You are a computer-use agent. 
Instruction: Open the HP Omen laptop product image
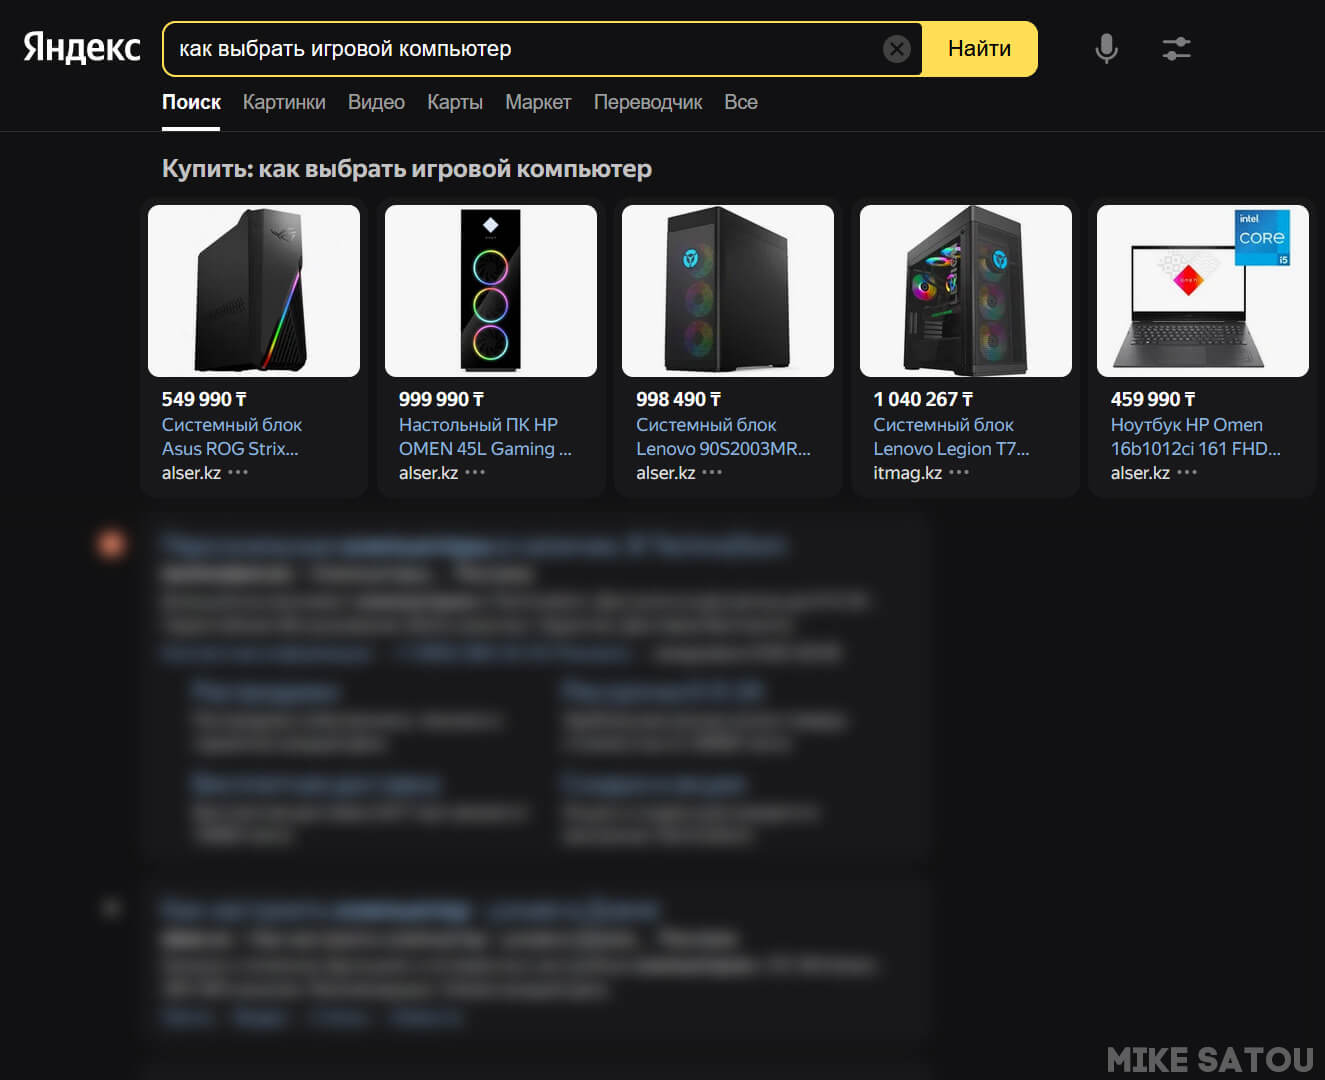point(1203,291)
